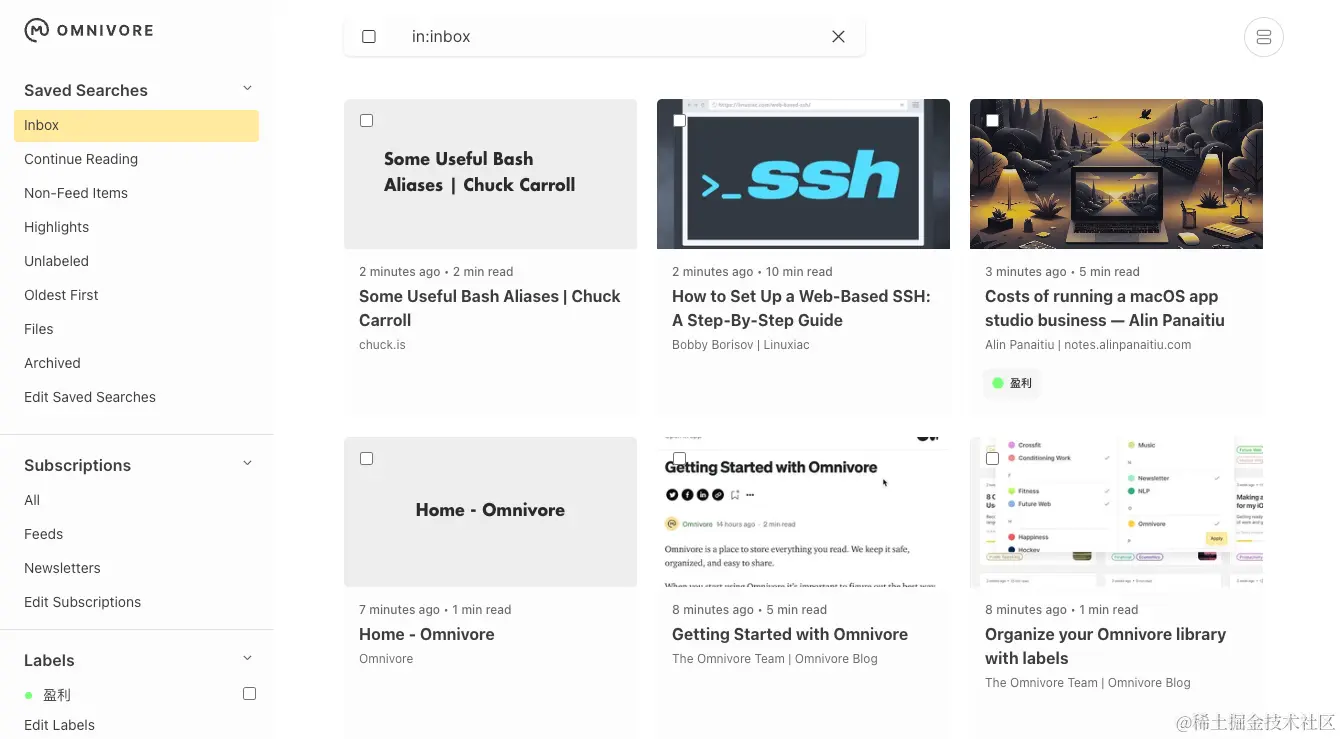Open title Some Useful Bash Aliases | Chuck Carroll
1342x739 pixels.
pyautogui.click(x=490, y=308)
